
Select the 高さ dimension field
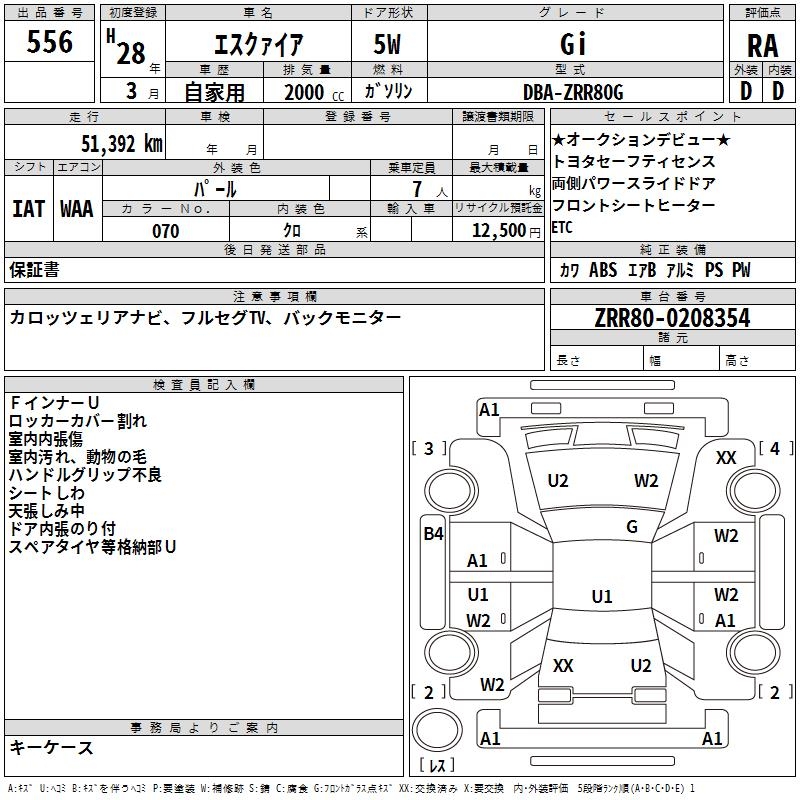pyautogui.click(x=757, y=359)
